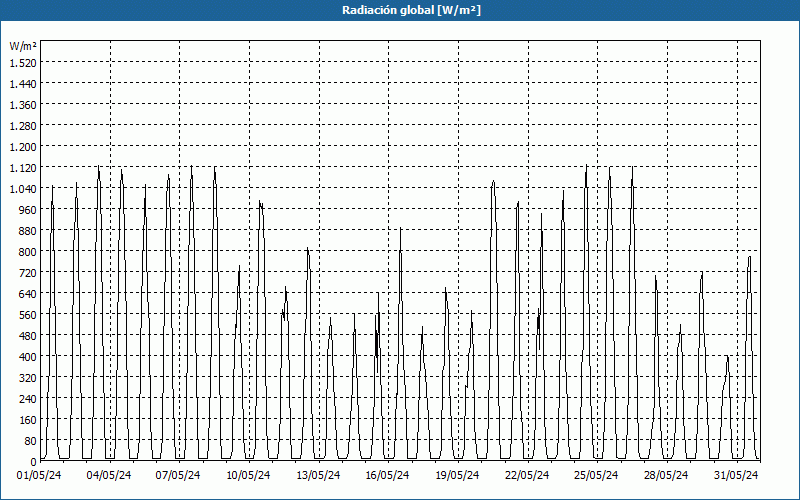Click the 25/05/24 date label
800x500 pixels.
tap(596, 475)
